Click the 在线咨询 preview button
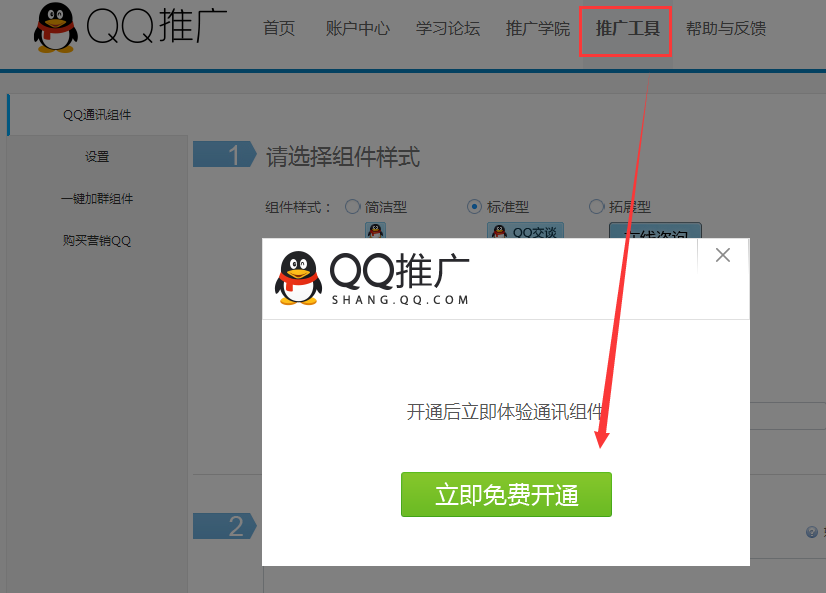Image resolution: width=826 pixels, height=593 pixels. click(x=655, y=233)
